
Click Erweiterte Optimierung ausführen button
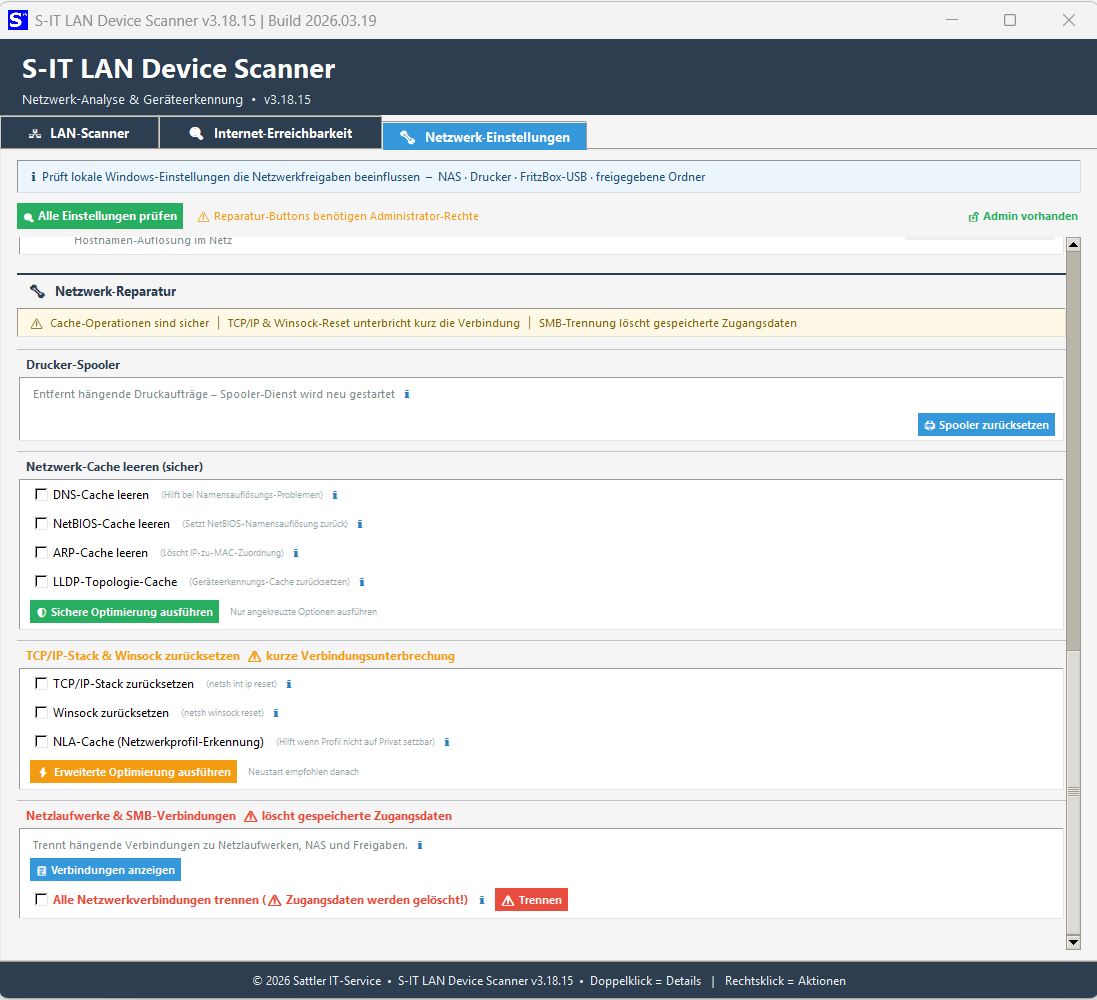133,772
